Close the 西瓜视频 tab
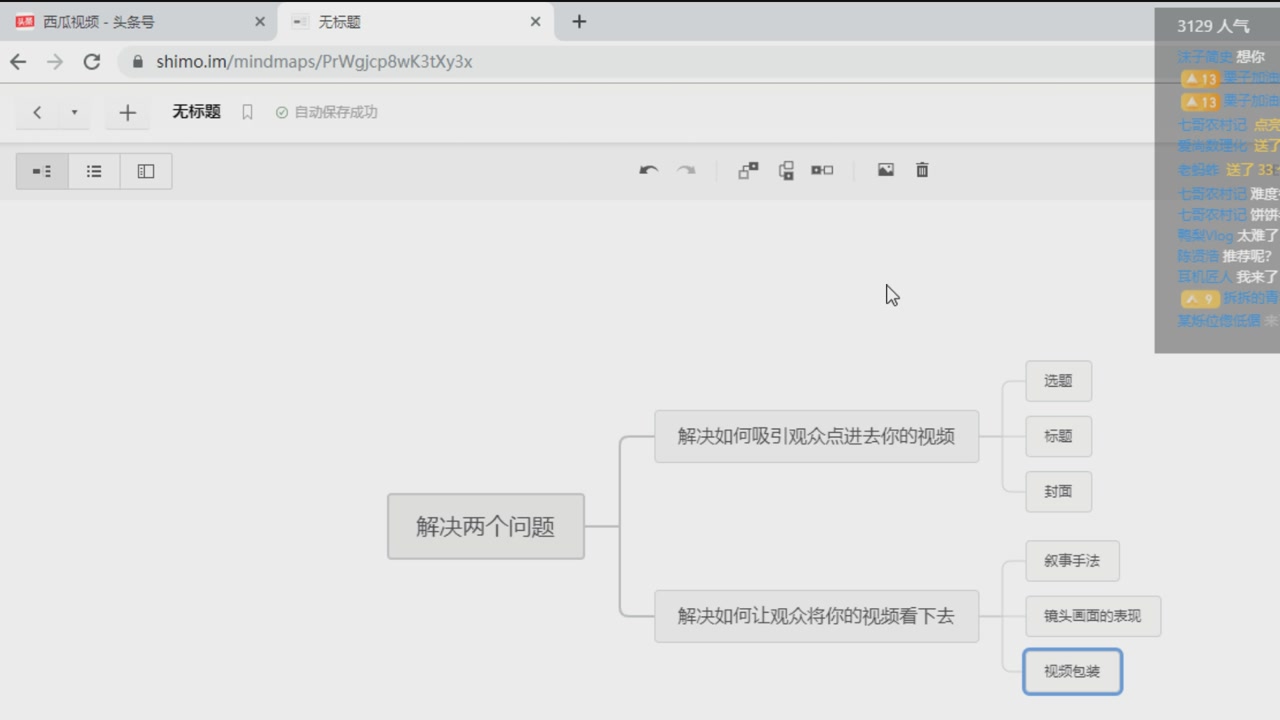The image size is (1280, 720). tap(260, 21)
